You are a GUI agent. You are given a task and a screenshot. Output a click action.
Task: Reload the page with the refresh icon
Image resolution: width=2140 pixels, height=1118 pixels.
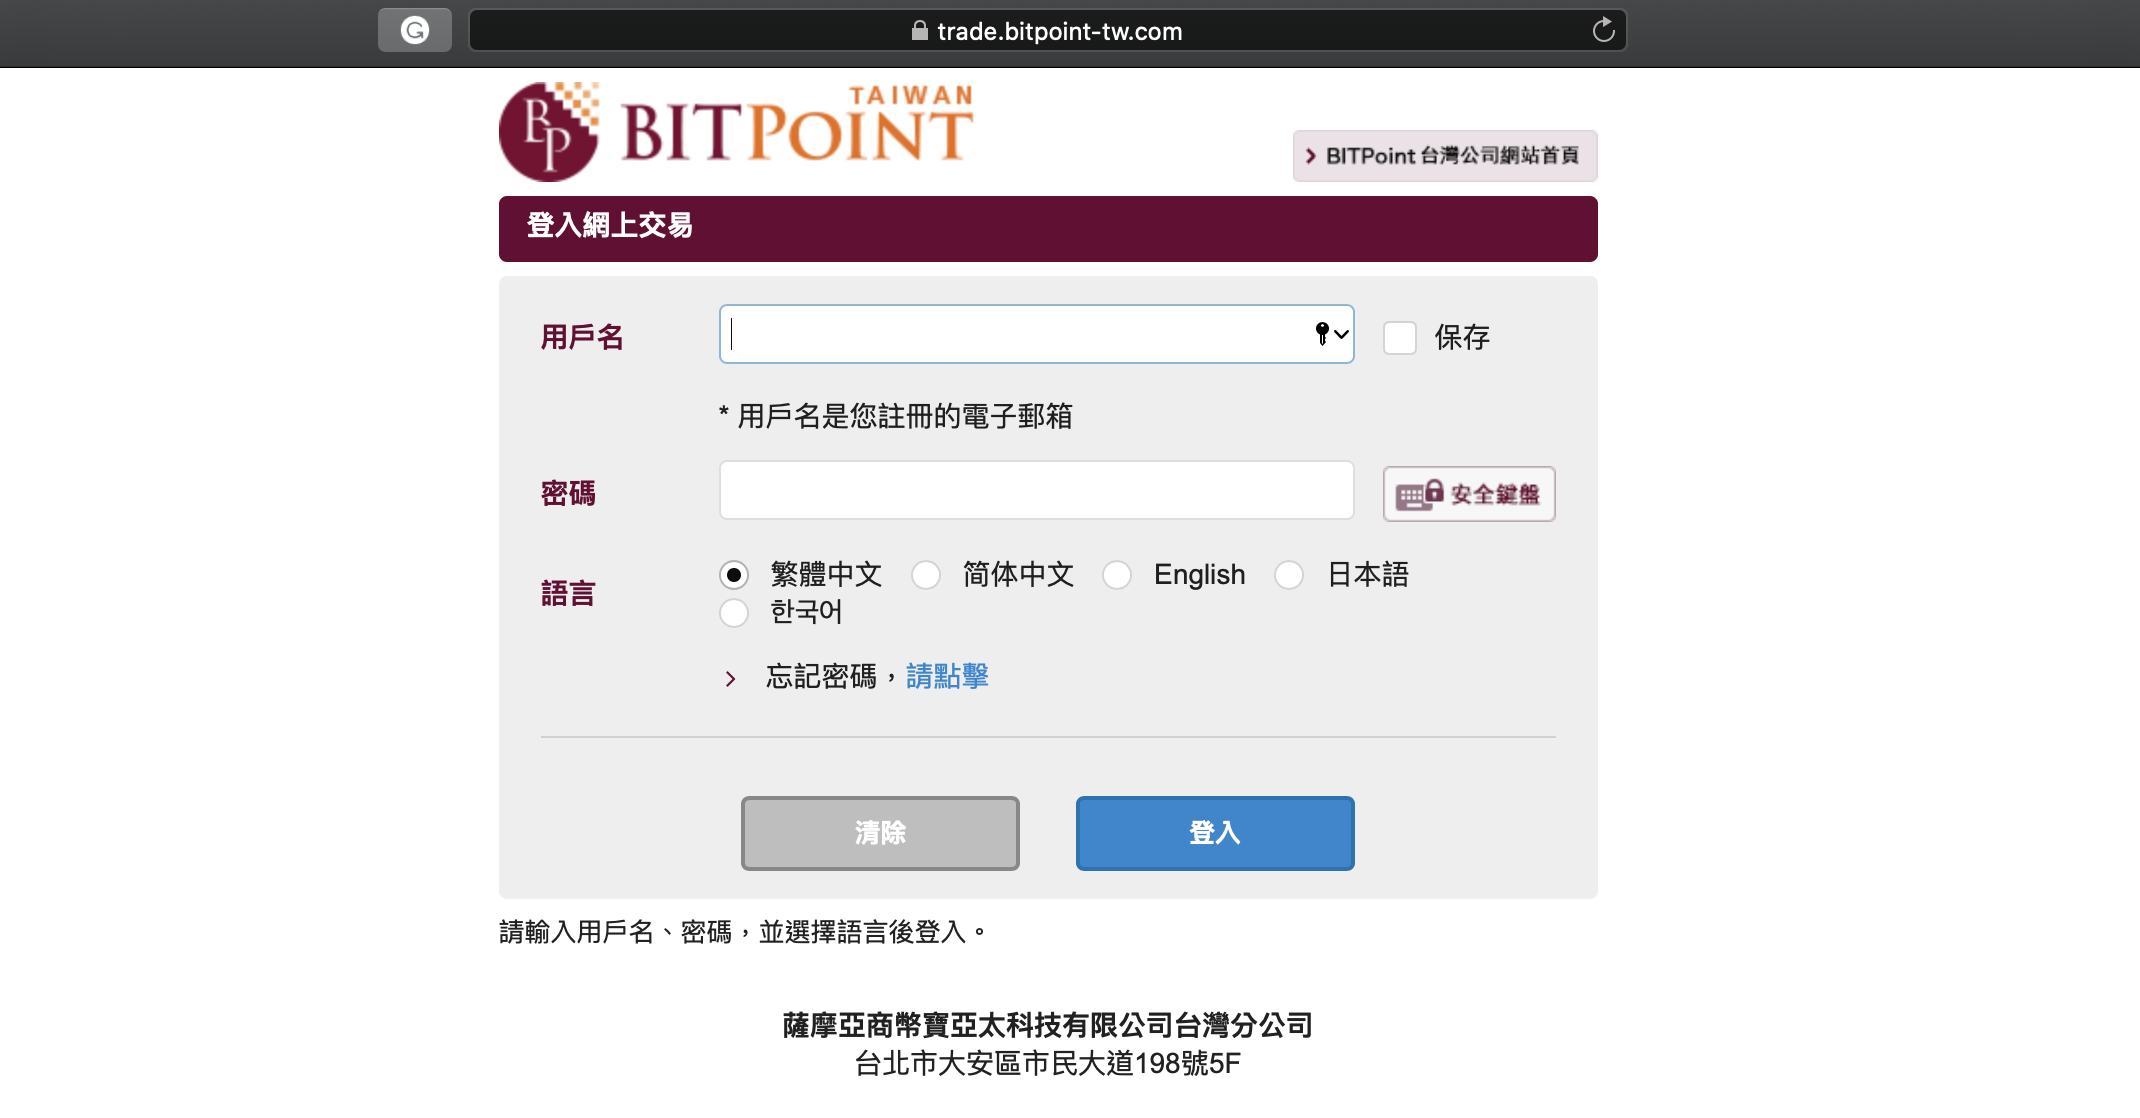pyautogui.click(x=1603, y=30)
